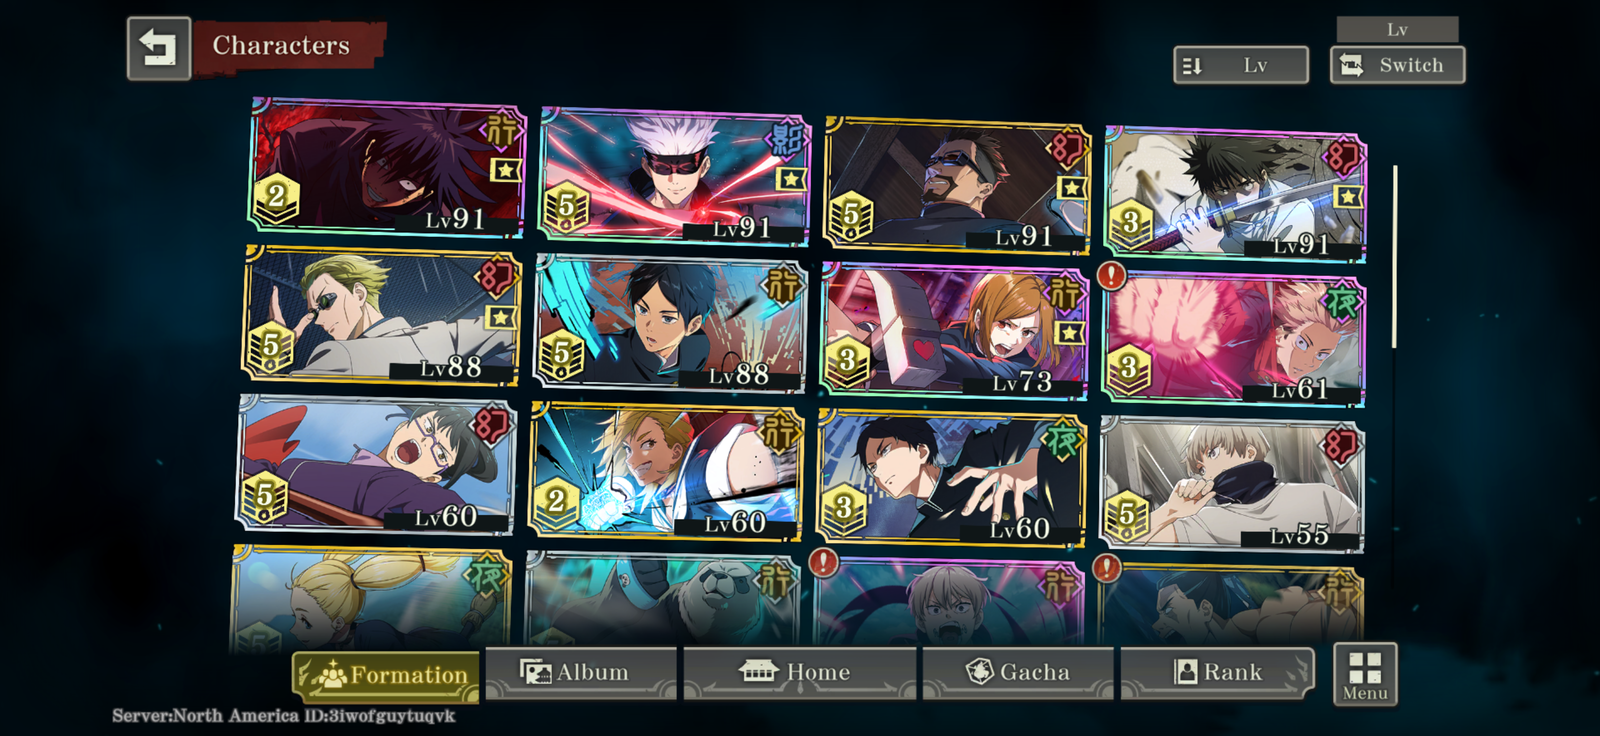This screenshot has height=736, width=1600.
Task: Tap the star icon on Lv73 hammer girl card
Action: [1070, 332]
